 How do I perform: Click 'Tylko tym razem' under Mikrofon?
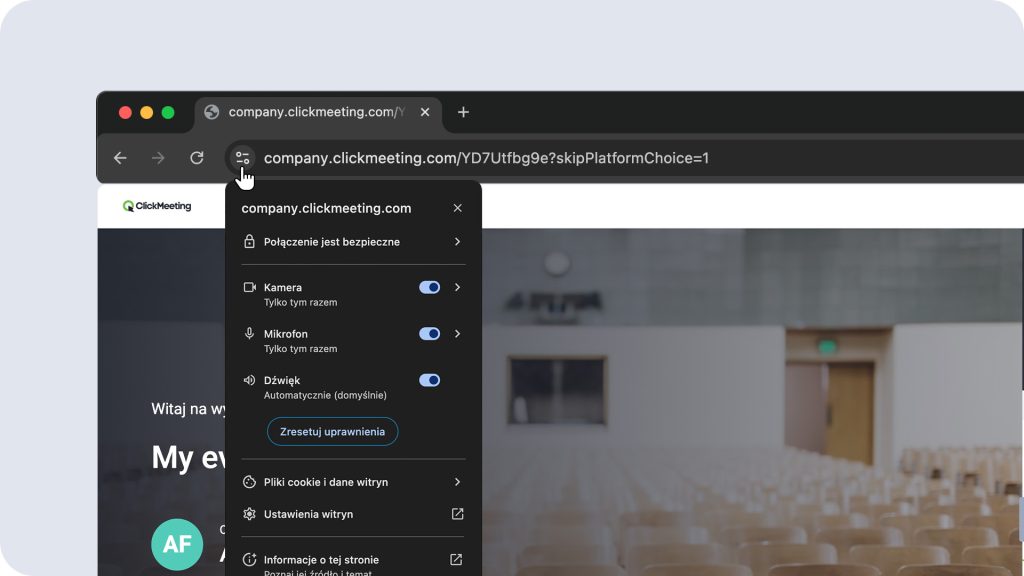coord(300,349)
